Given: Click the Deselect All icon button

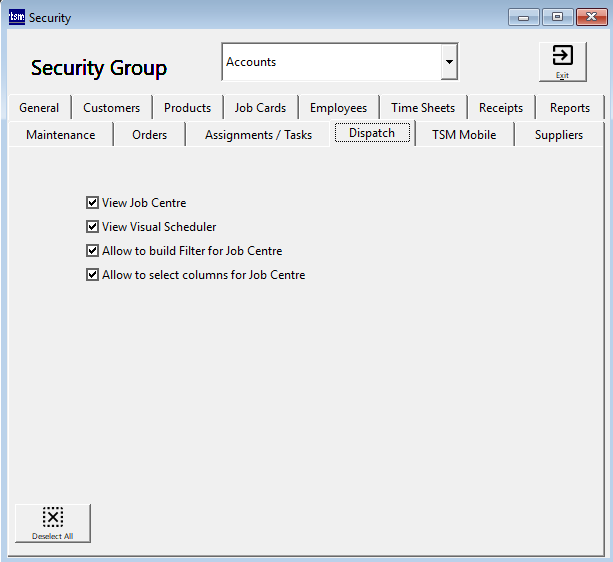Looking at the screenshot, I should click(53, 522).
